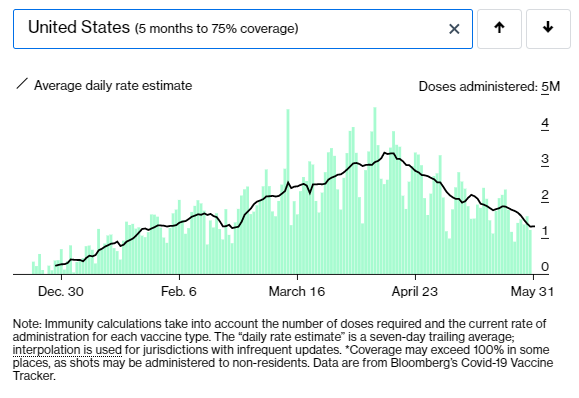Click the Feb. 6 axis label
This screenshot has width=579, height=398.
179,291
